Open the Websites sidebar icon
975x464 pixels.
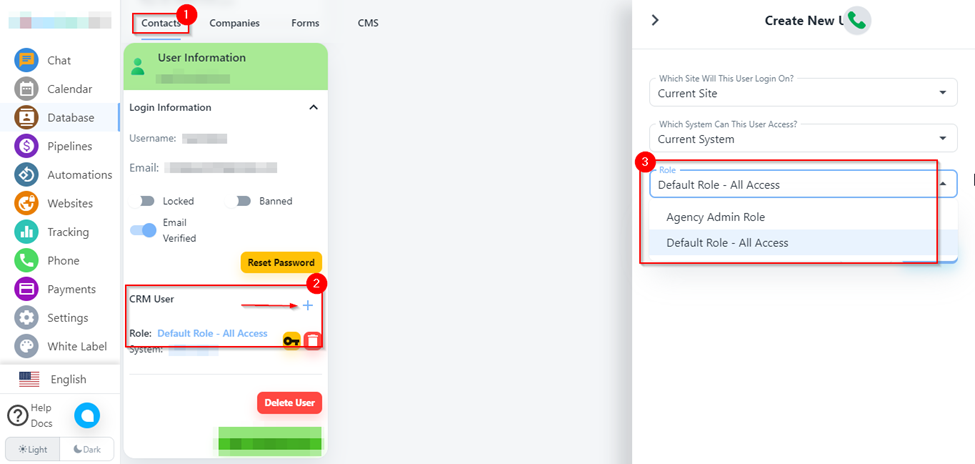pyautogui.click(x=26, y=203)
